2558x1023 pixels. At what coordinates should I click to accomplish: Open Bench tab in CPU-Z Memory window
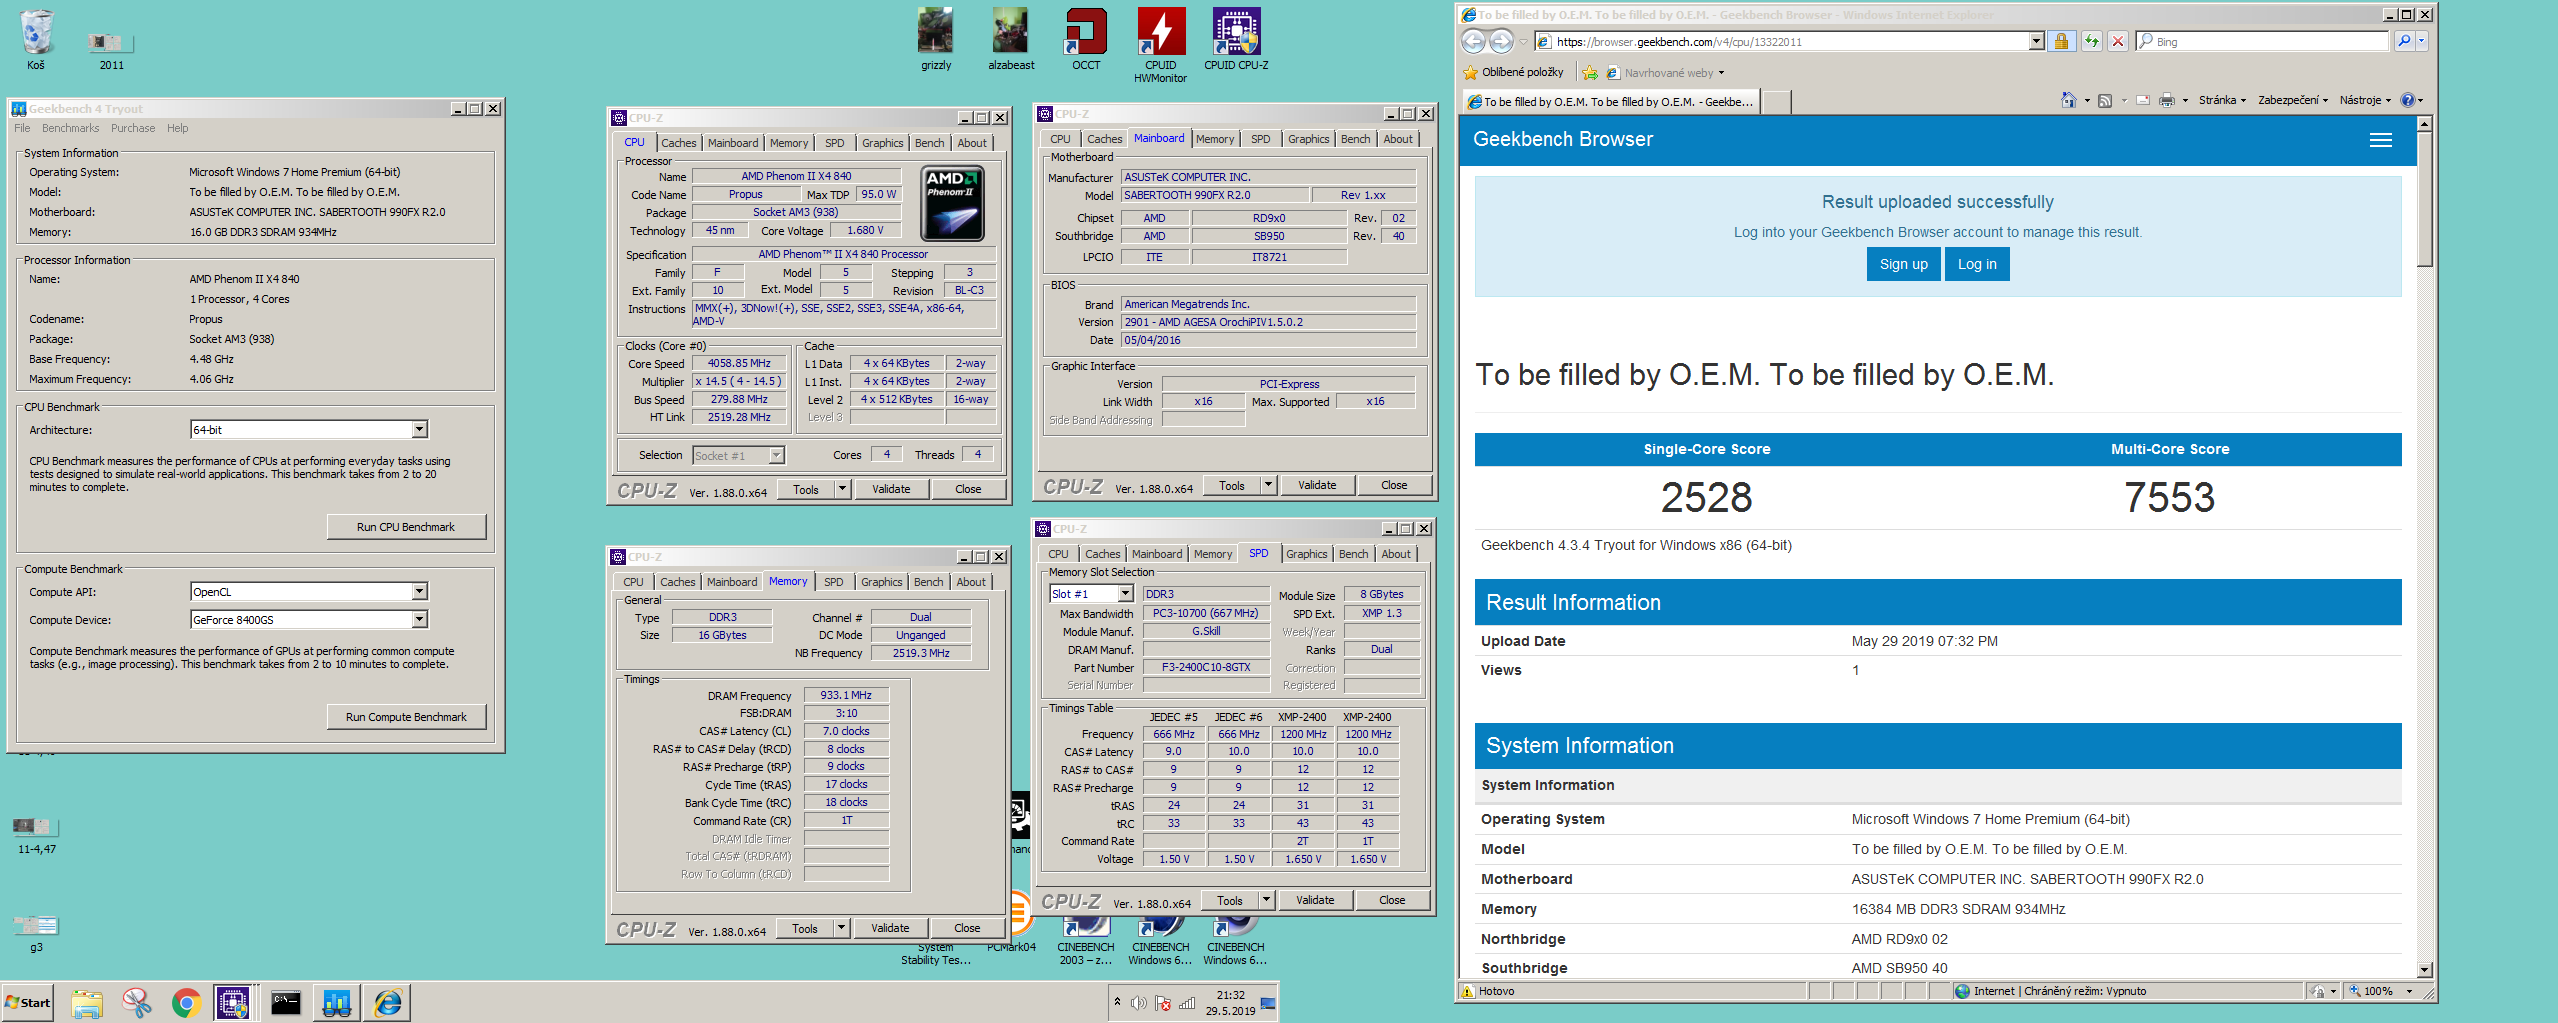[928, 582]
